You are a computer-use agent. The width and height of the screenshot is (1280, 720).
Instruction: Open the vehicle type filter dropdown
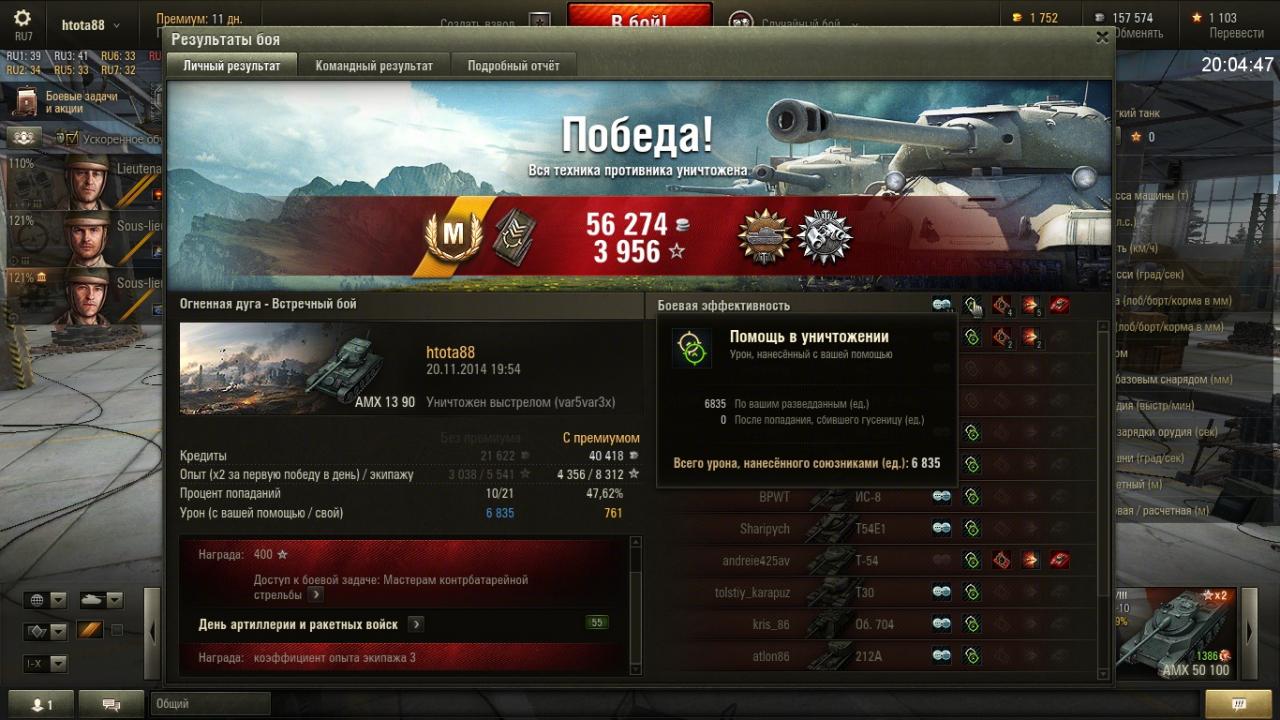pos(101,600)
